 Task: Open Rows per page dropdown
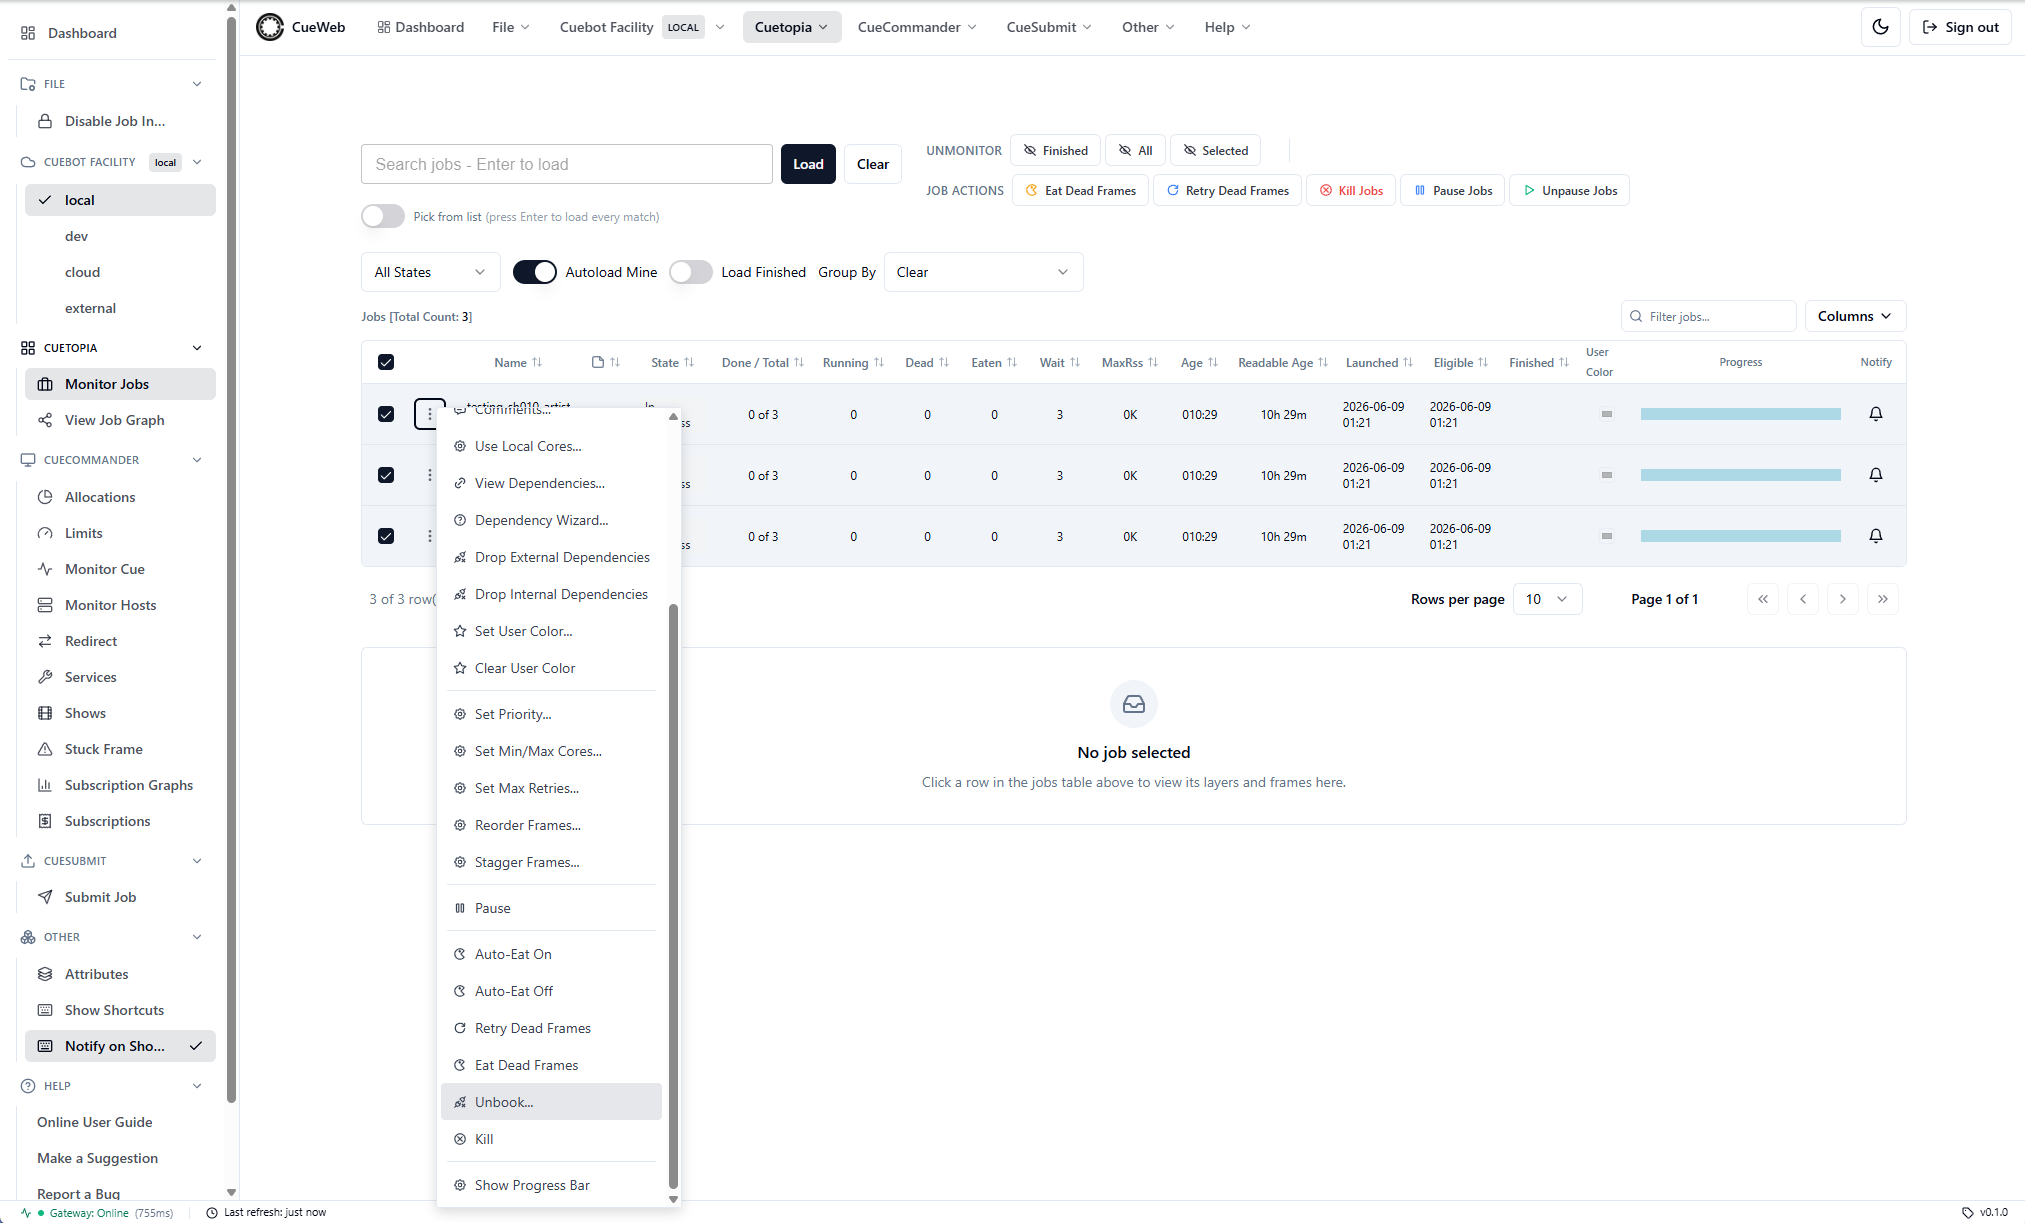point(1547,599)
